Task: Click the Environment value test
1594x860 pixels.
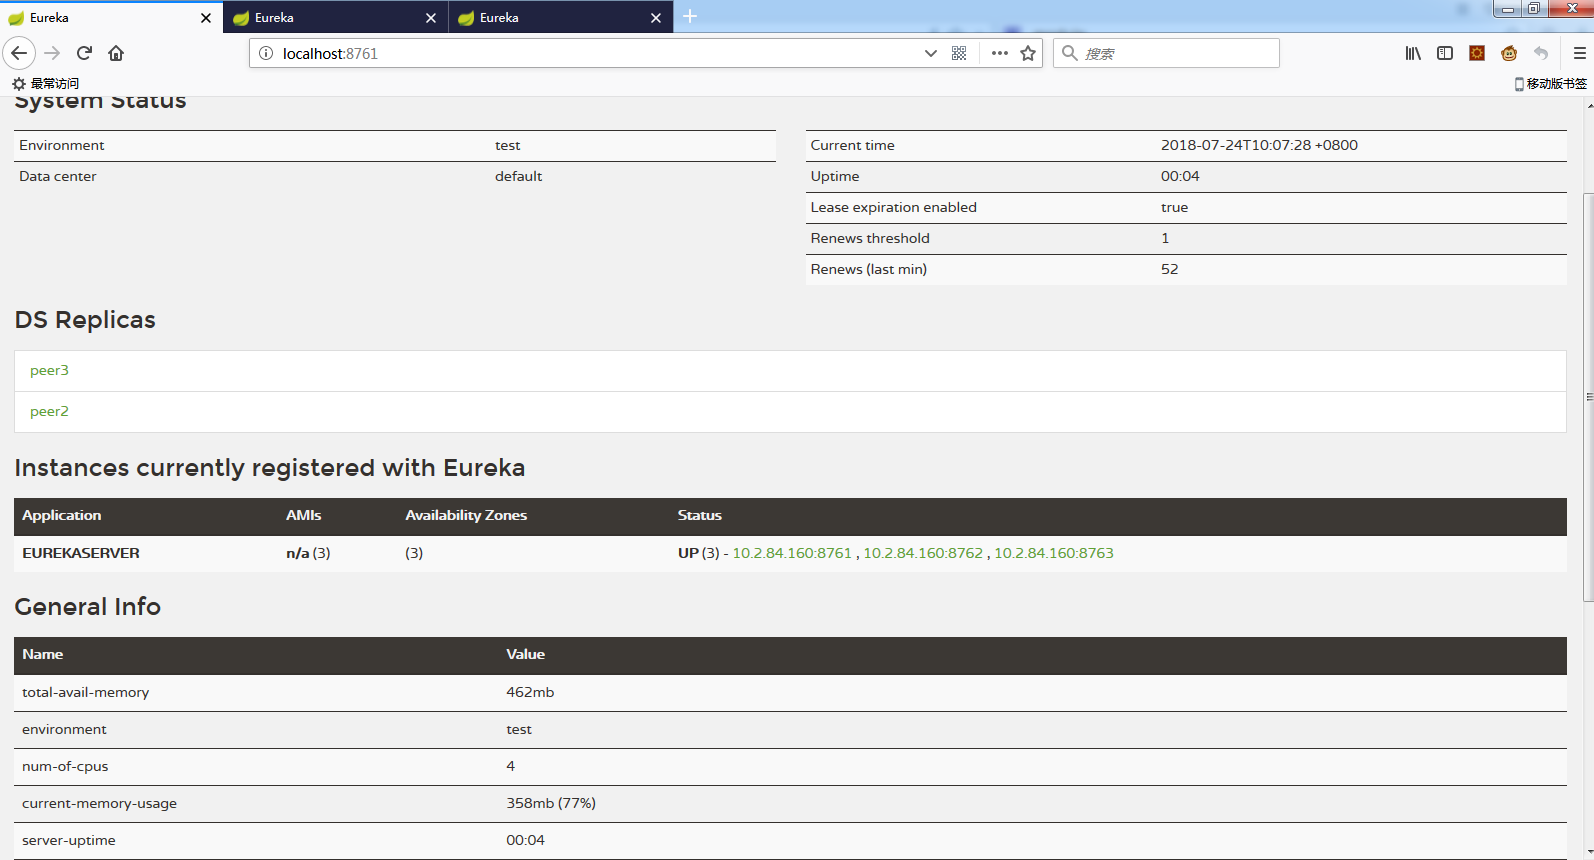Action: [507, 145]
